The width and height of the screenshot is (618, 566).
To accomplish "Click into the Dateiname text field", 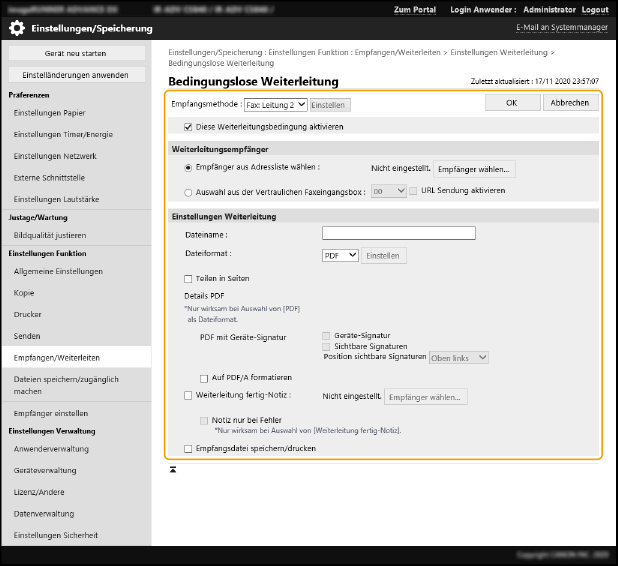I will coord(398,233).
